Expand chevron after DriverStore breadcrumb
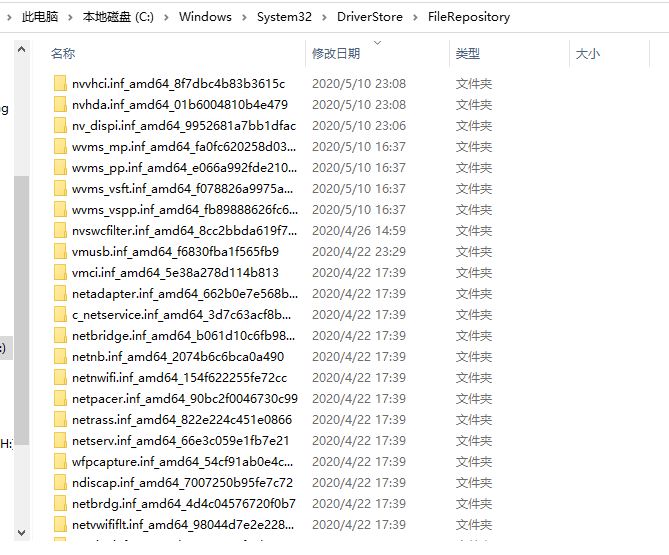Screen dimensions: 669x555 [415, 17]
